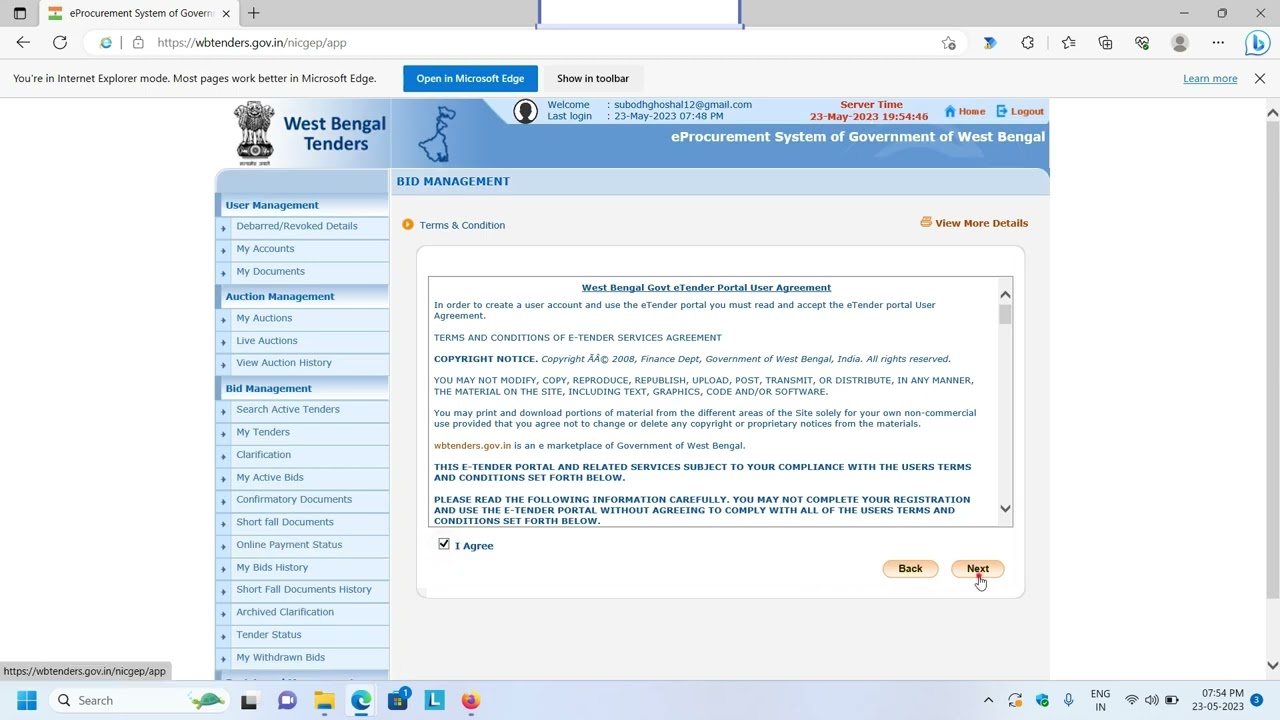The width and height of the screenshot is (1280, 720).
Task: Open My Bids History
Action: [x=272, y=568]
